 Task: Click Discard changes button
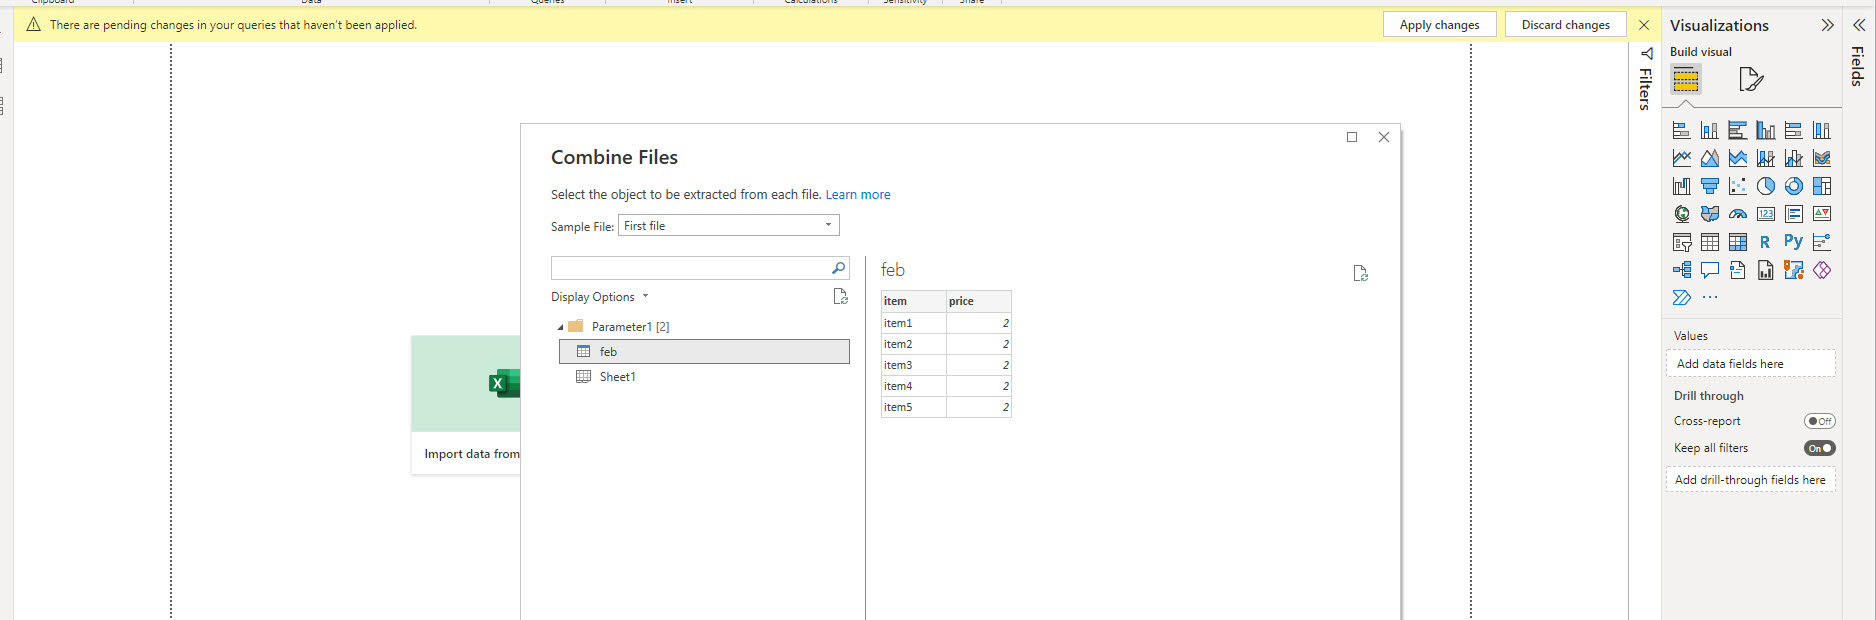[x=1565, y=25]
